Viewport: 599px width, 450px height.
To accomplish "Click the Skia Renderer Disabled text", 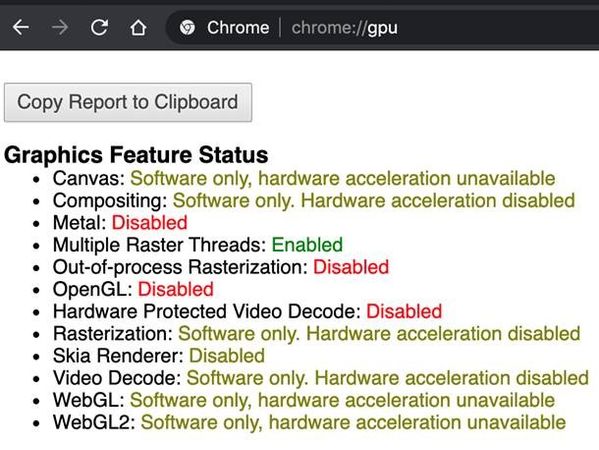I will tap(227, 356).
